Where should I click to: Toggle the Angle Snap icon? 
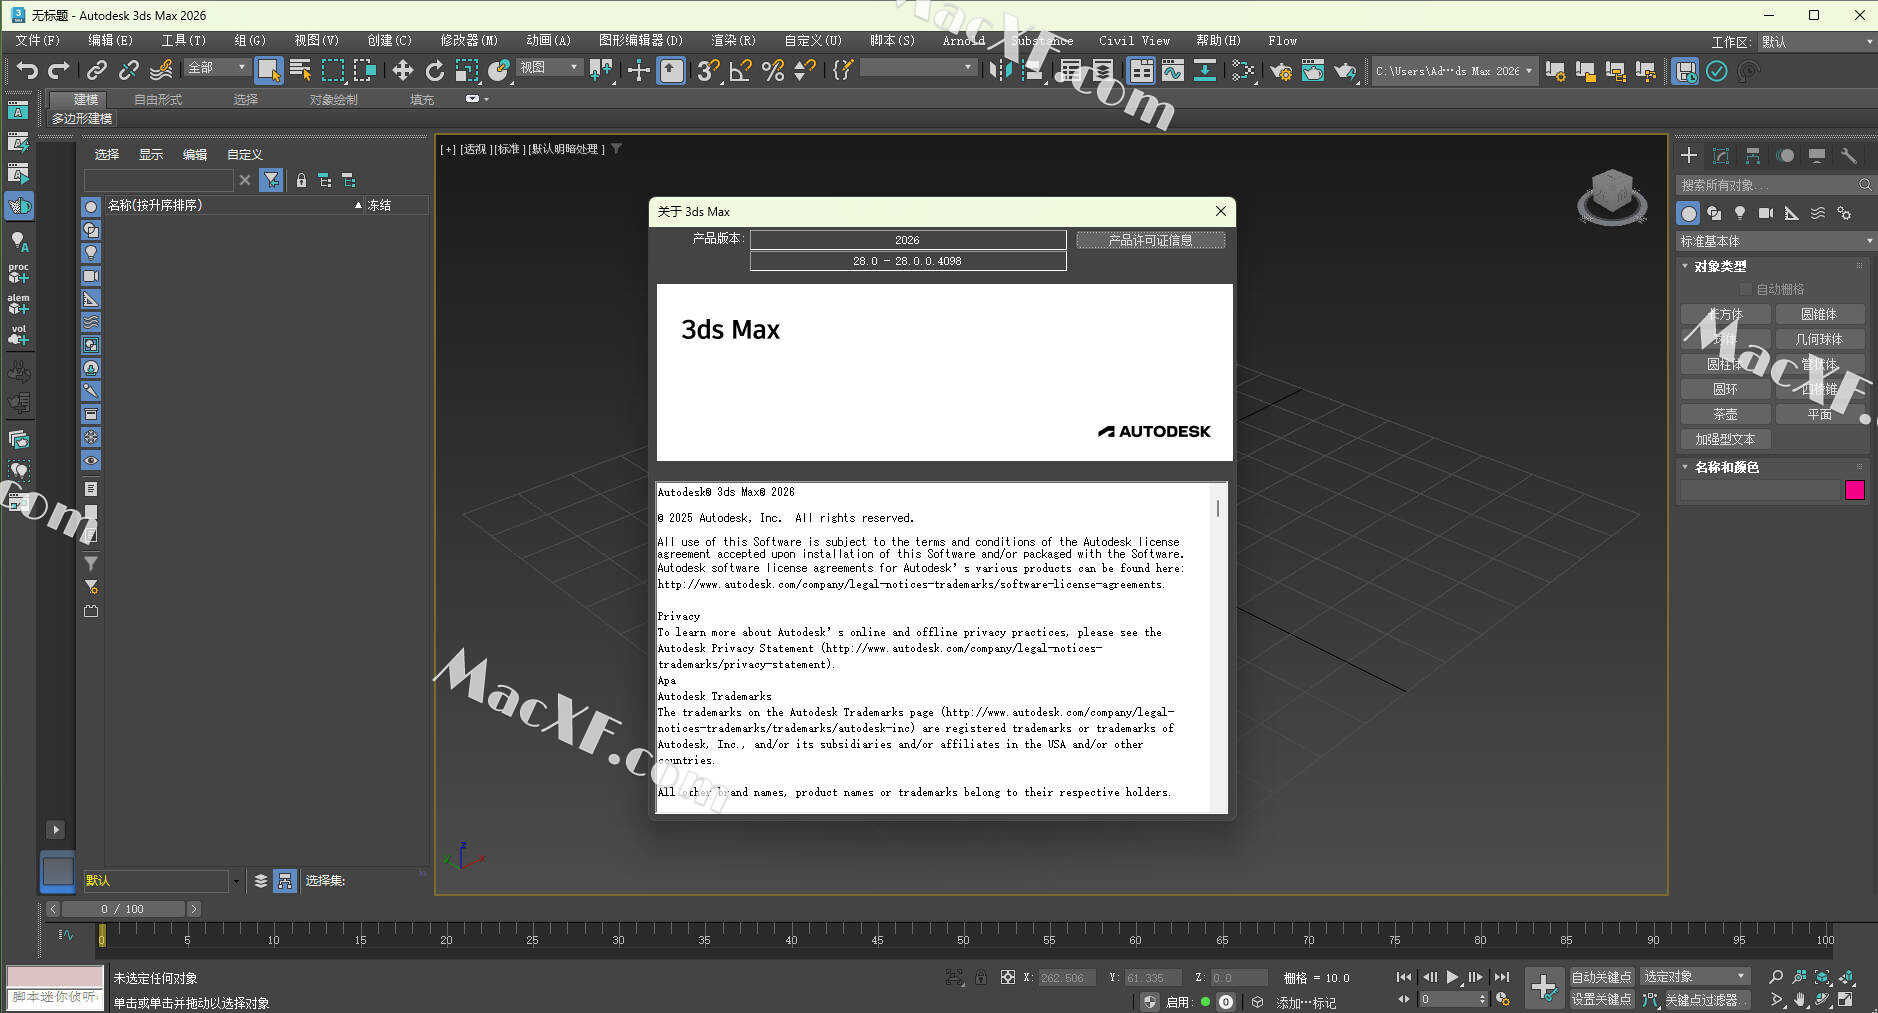[740, 70]
